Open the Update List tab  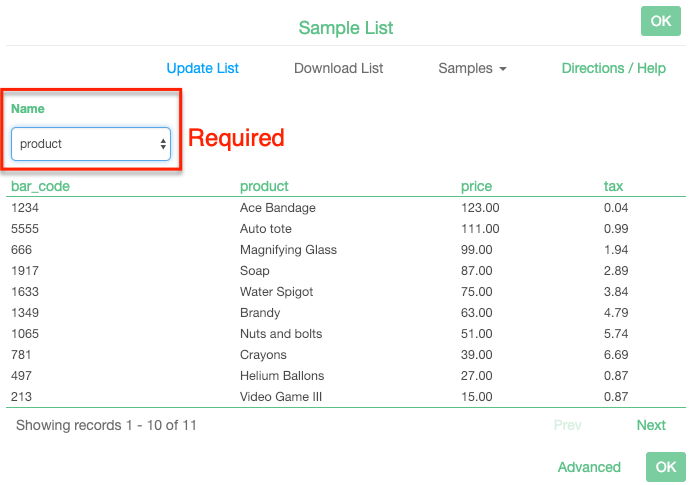pos(203,68)
